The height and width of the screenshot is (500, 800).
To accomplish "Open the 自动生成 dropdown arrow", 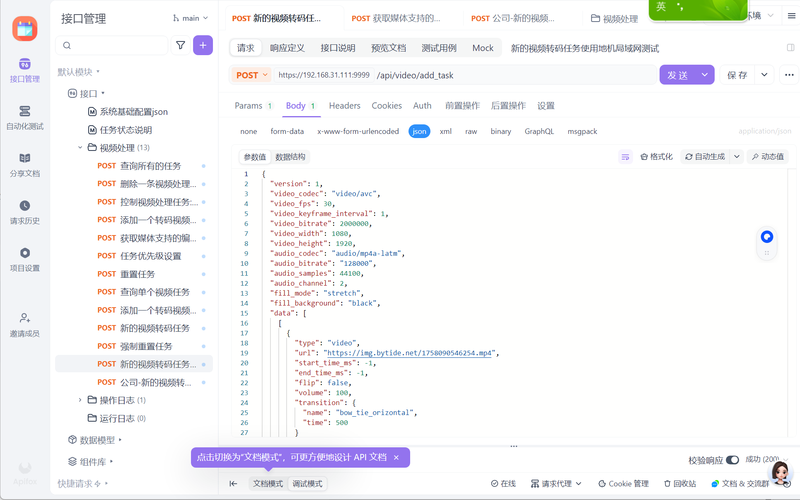I will coord(737,157).
